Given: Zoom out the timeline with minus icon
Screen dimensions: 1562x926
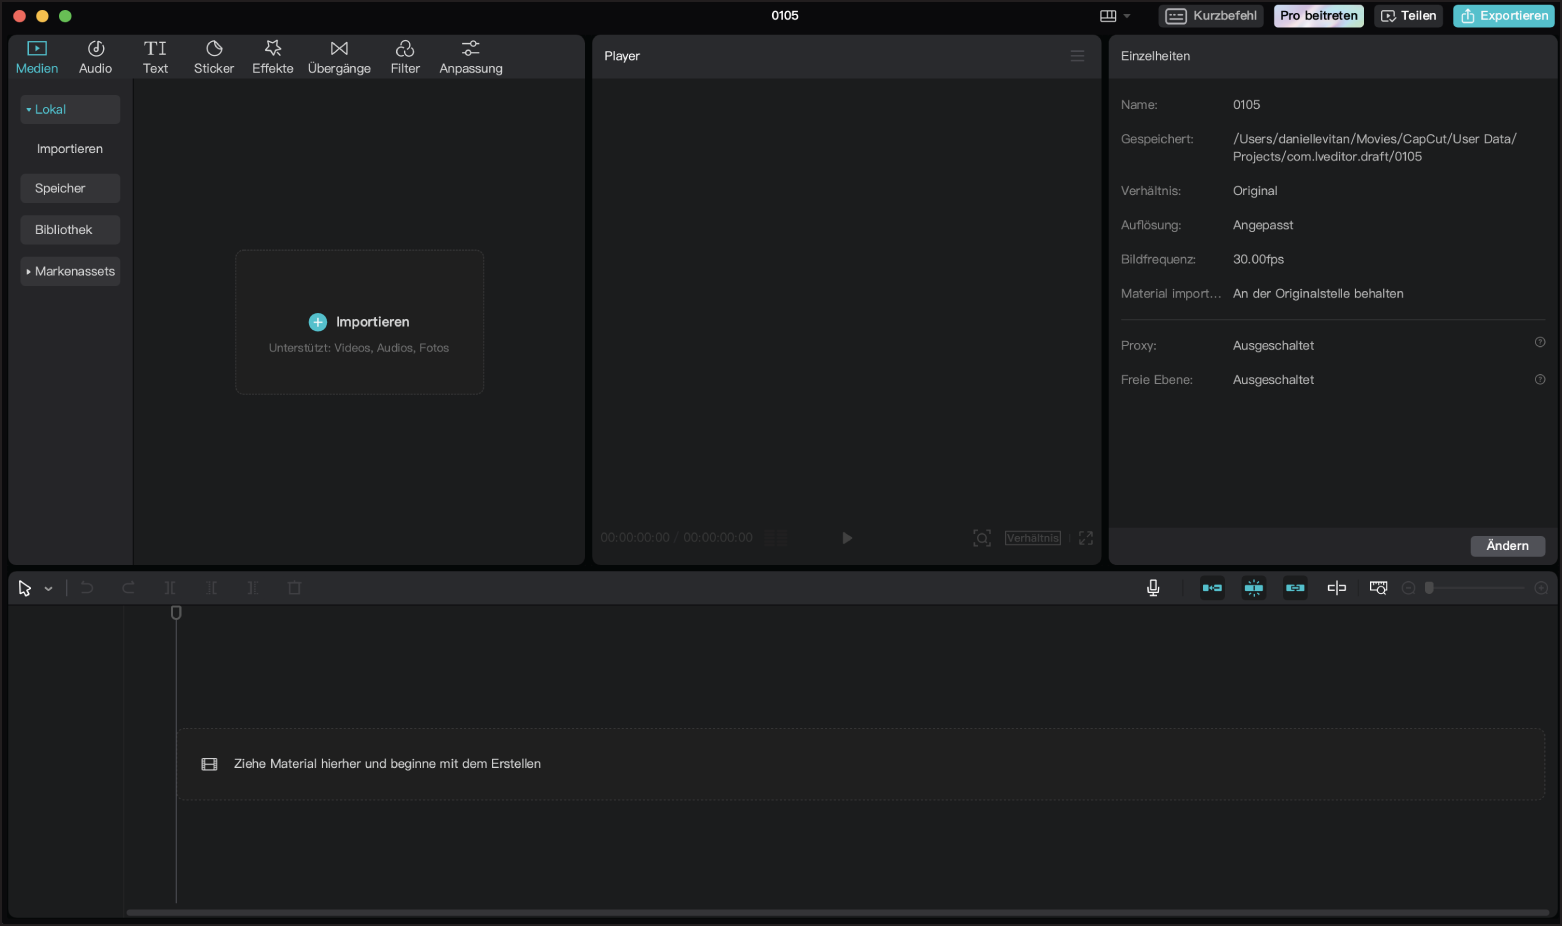Looking at the screenshot, I should 1408,588.
